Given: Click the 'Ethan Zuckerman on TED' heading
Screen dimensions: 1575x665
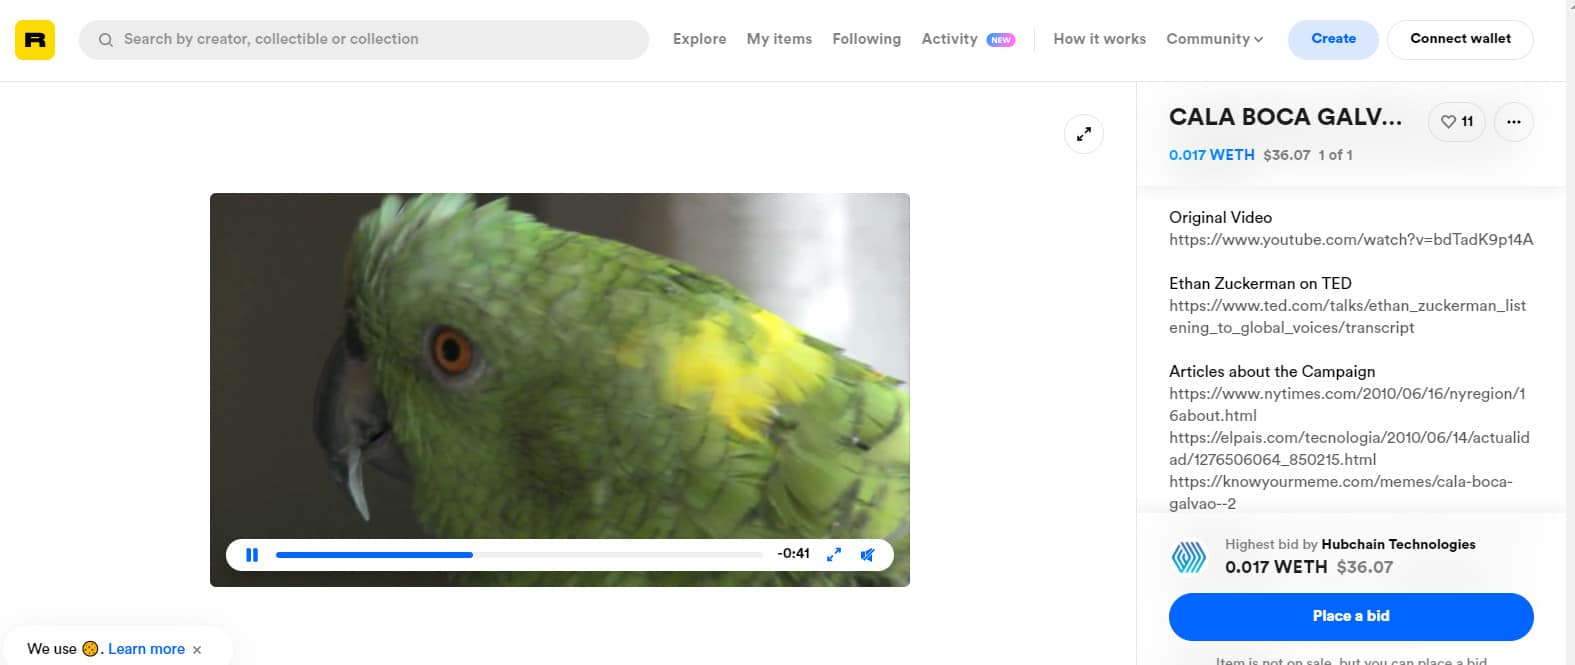Looking at the screenshot, I should (1260, 283).
